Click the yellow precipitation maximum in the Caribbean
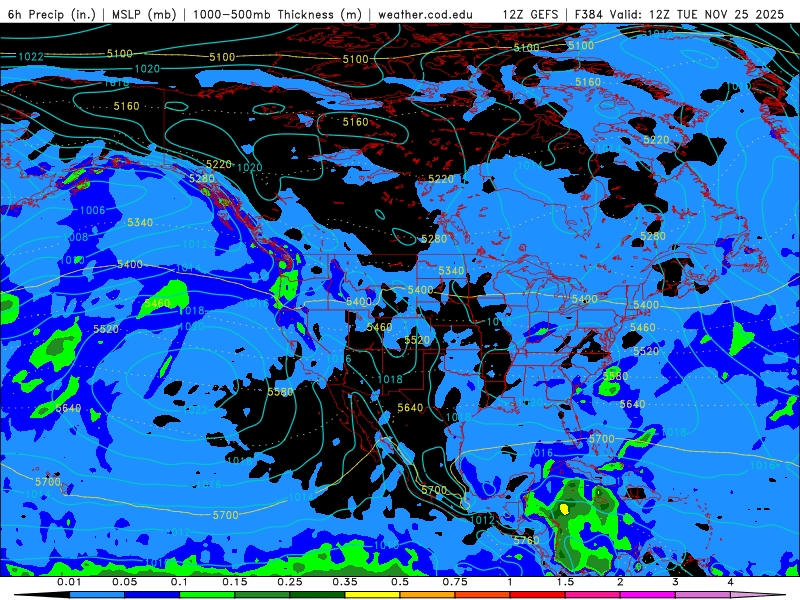800x600 pixels. [x=564, y=509]
